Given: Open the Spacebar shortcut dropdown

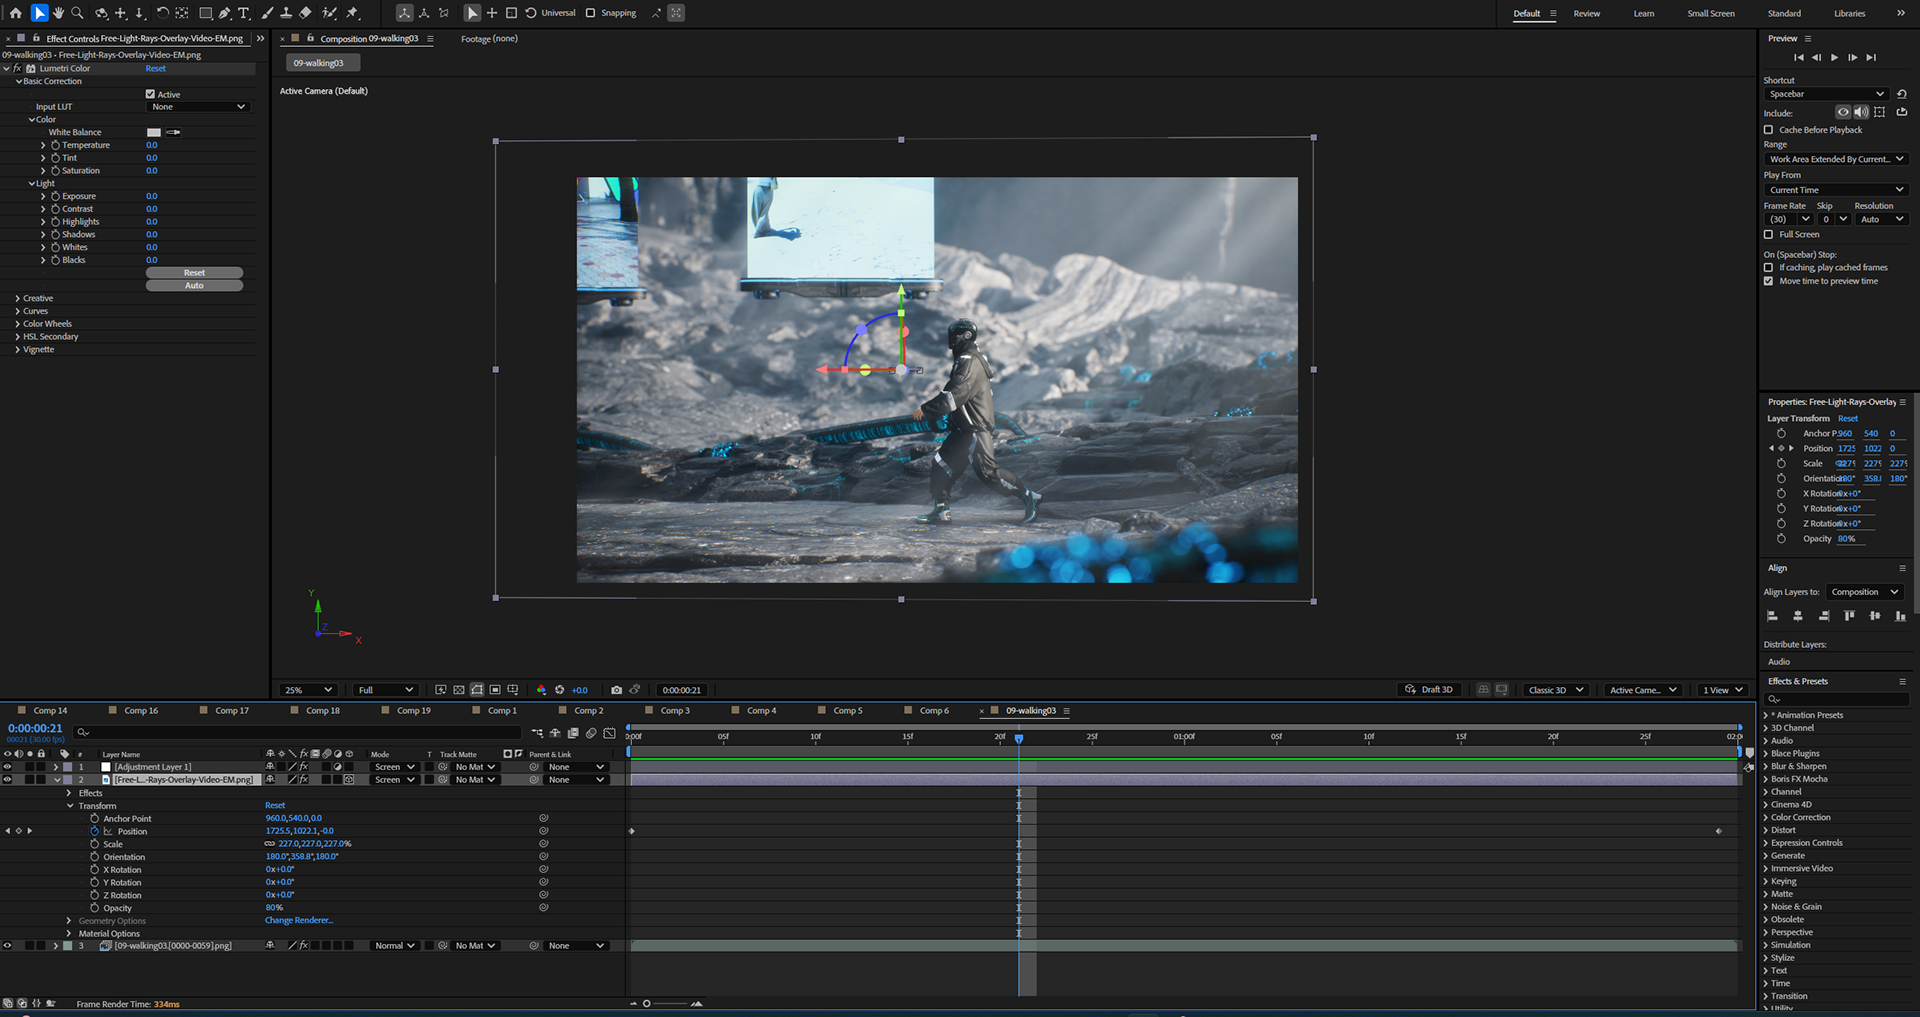Looking at the screenshot, I should [1825, 94].
